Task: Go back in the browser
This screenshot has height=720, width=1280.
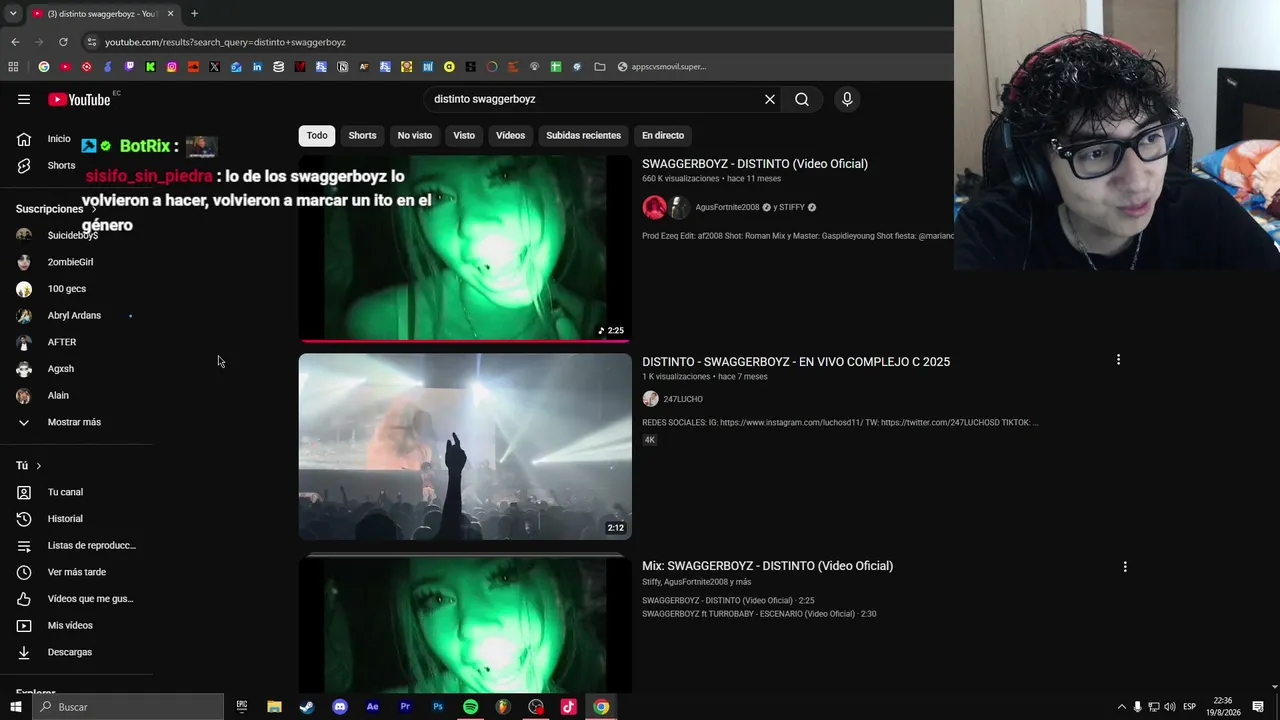Action: pyautogui.click(x=15, y=42)
